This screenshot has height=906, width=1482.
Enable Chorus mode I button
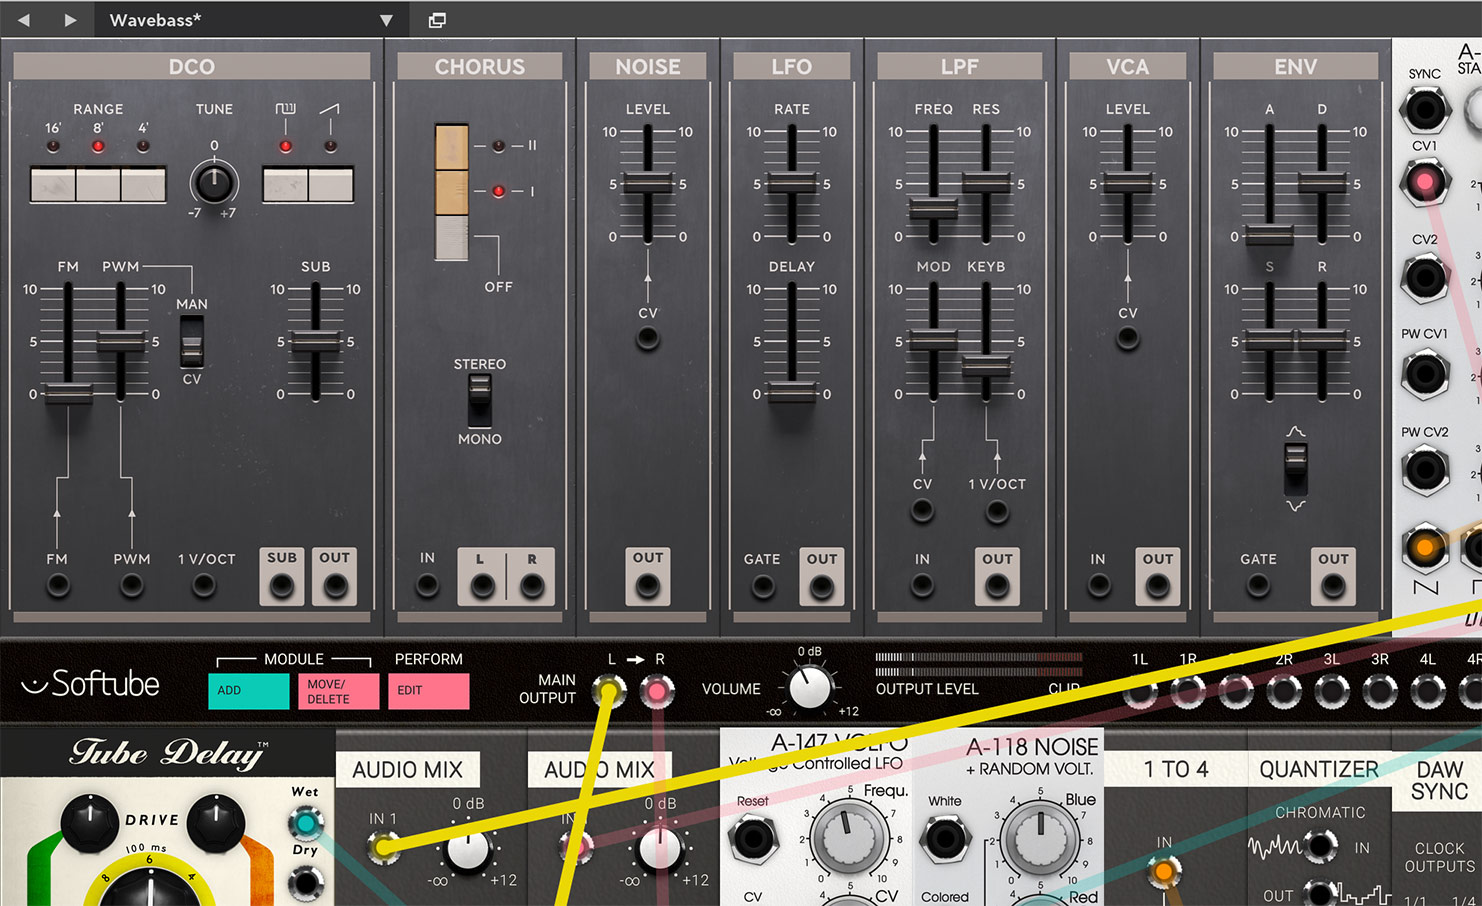pyautogui.click(x=451, y=192)
